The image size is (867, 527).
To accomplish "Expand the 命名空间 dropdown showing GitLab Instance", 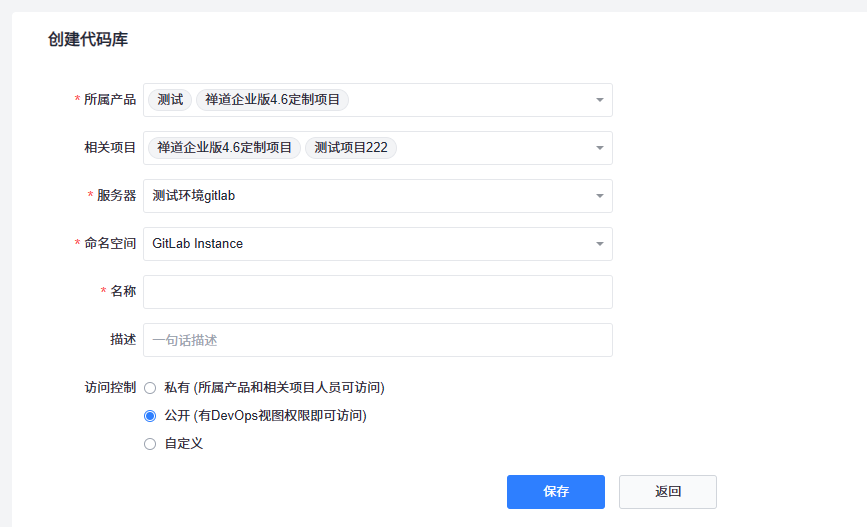I will click(x=378, y=244).
